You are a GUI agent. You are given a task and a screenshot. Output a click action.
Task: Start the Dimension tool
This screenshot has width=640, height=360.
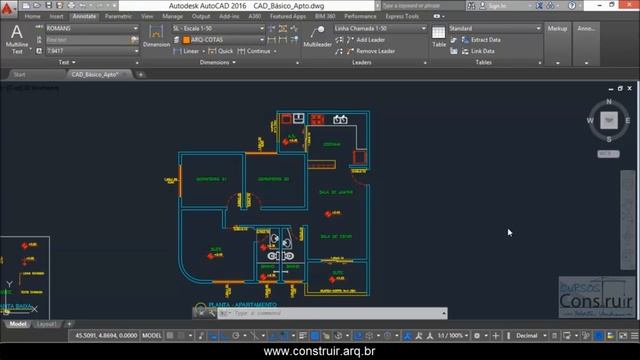coord(156,36)
